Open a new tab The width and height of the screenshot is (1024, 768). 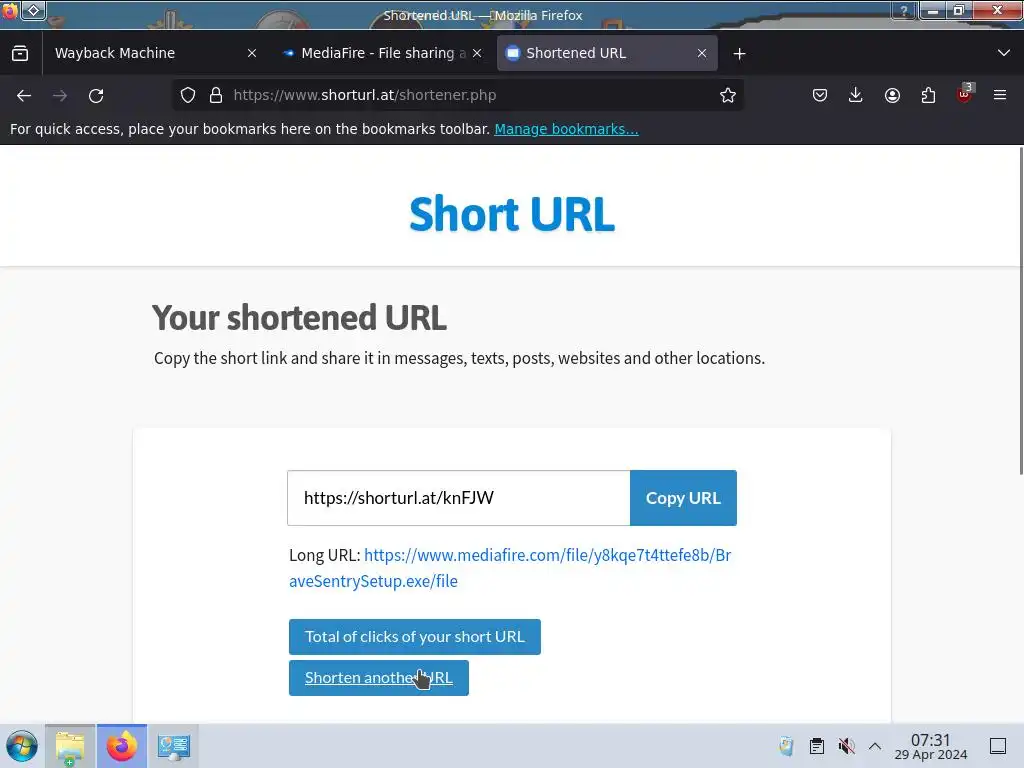[x=739, y=54]
